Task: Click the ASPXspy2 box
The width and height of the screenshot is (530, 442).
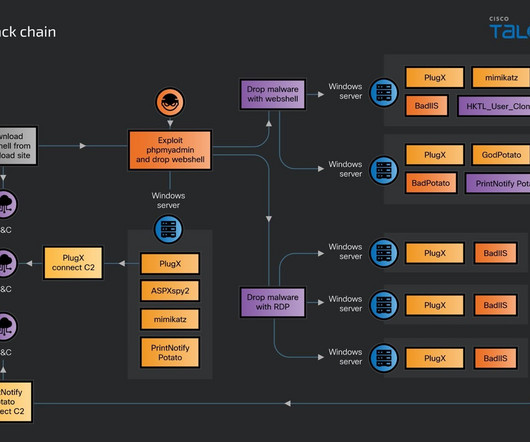Action: [170, 291]
